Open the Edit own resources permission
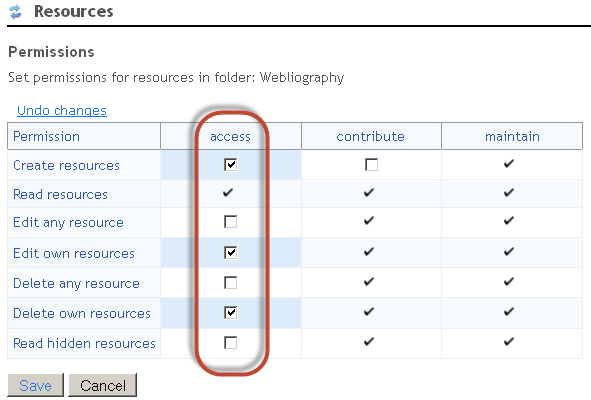The width and height of the screenshot is (591, 400). (x=74, y=253)
